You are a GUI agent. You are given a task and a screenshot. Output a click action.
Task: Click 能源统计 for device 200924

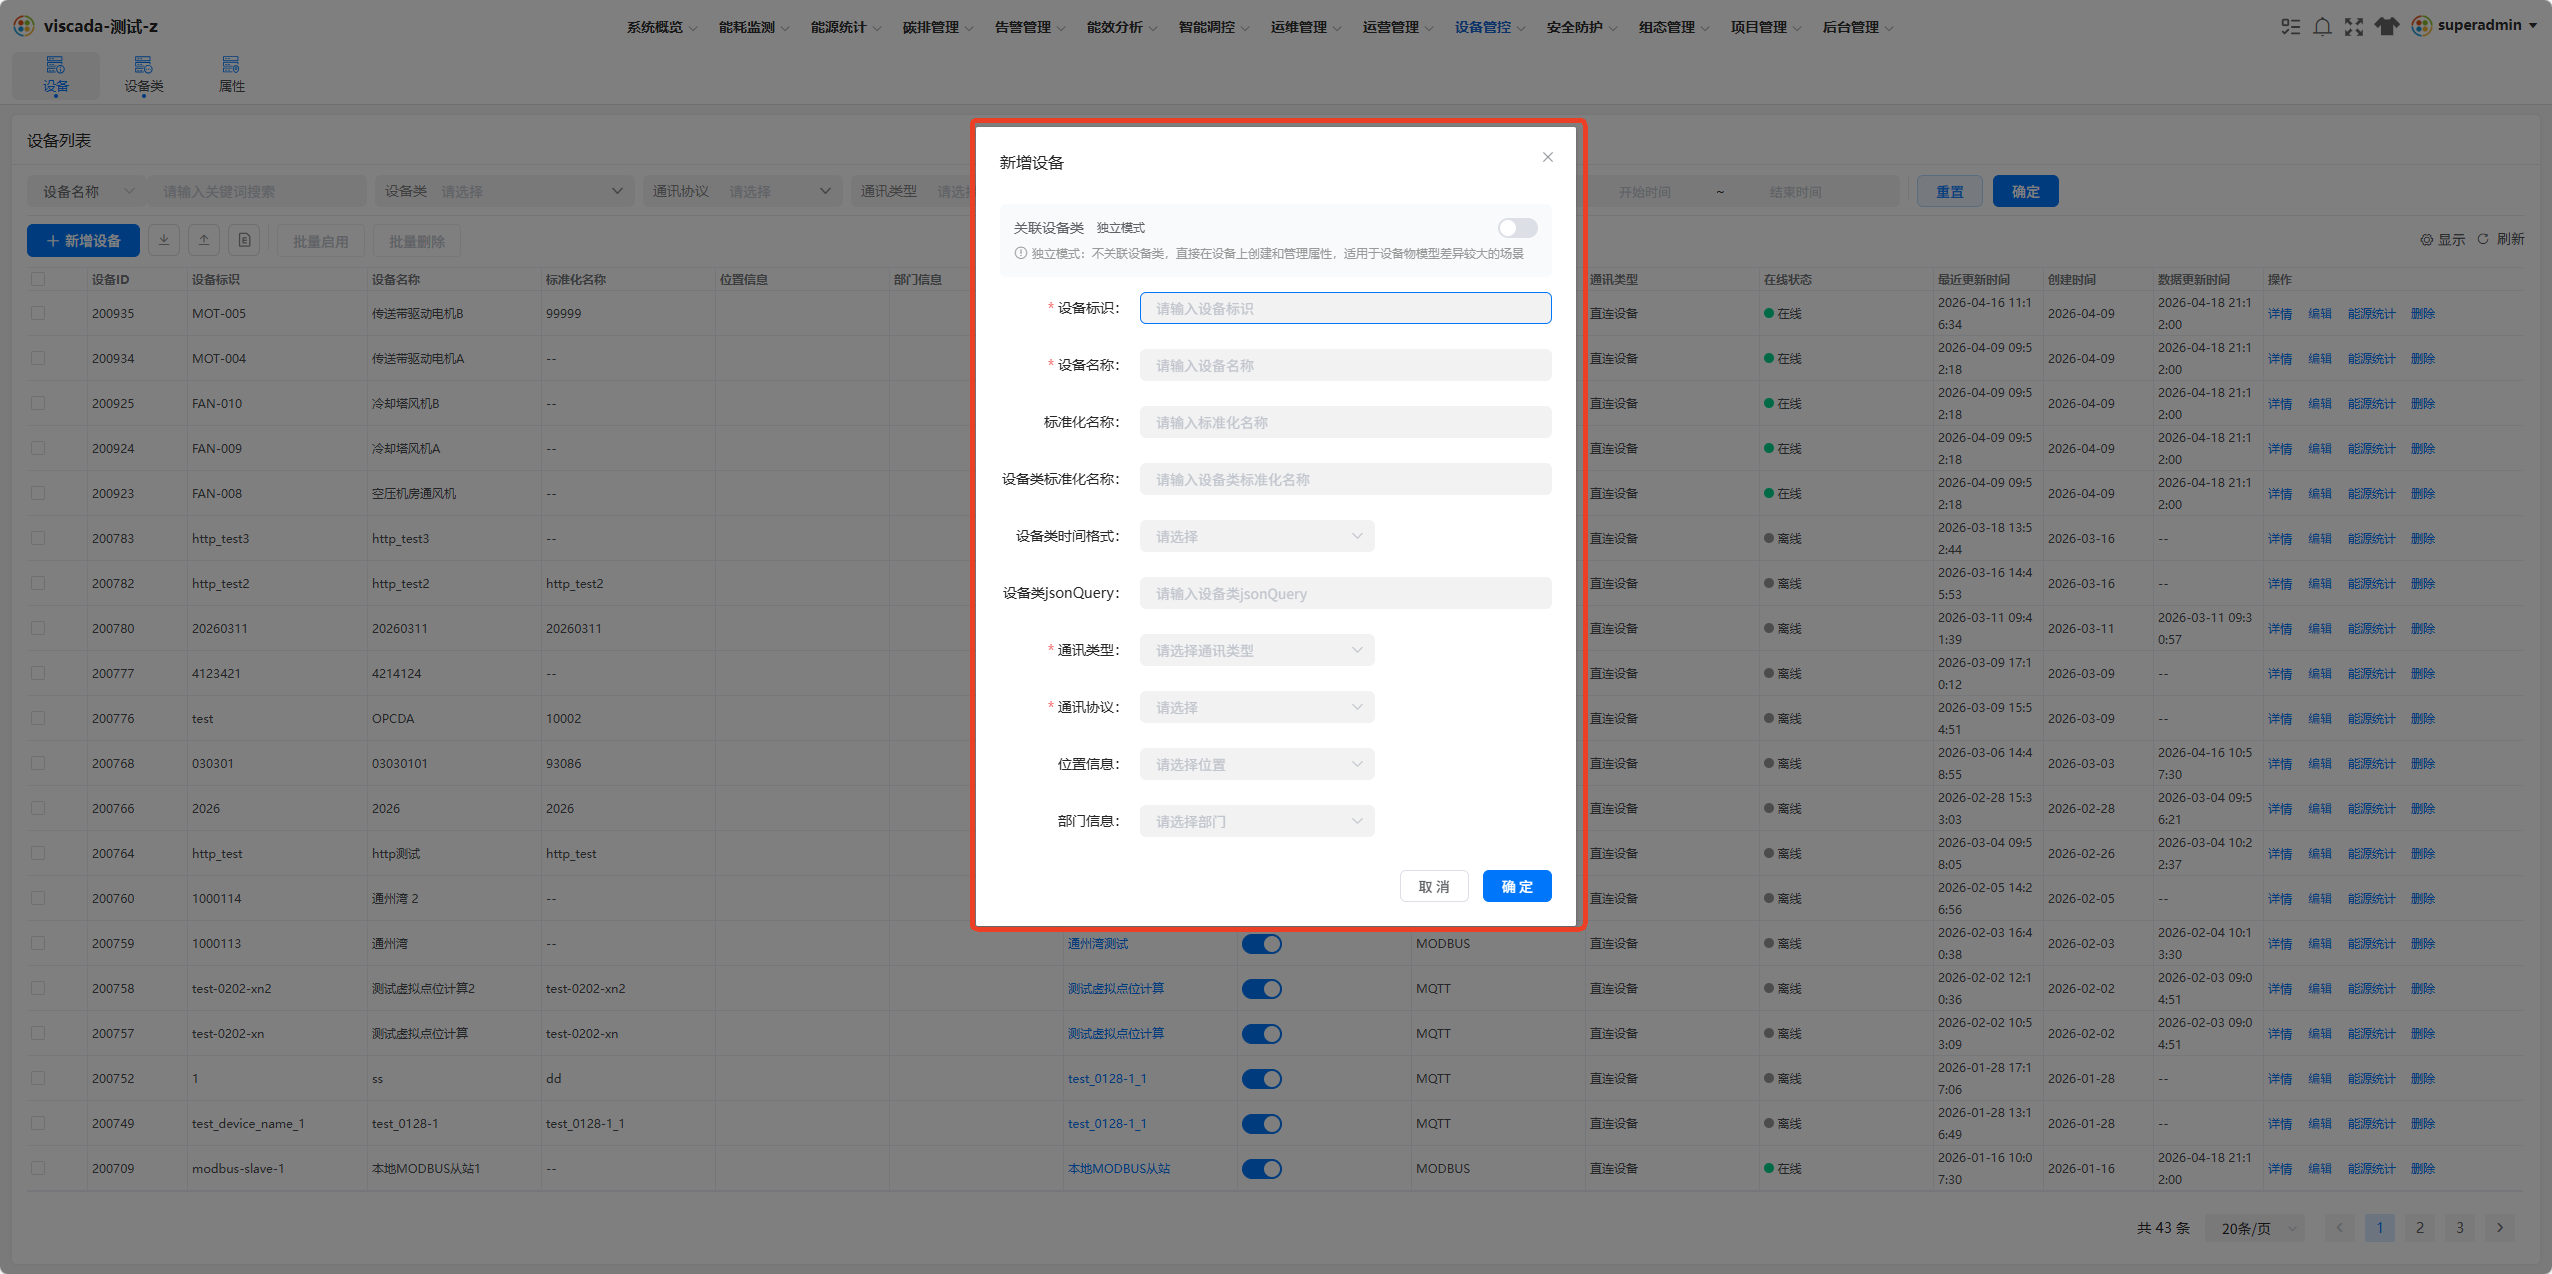point(2371,448)
